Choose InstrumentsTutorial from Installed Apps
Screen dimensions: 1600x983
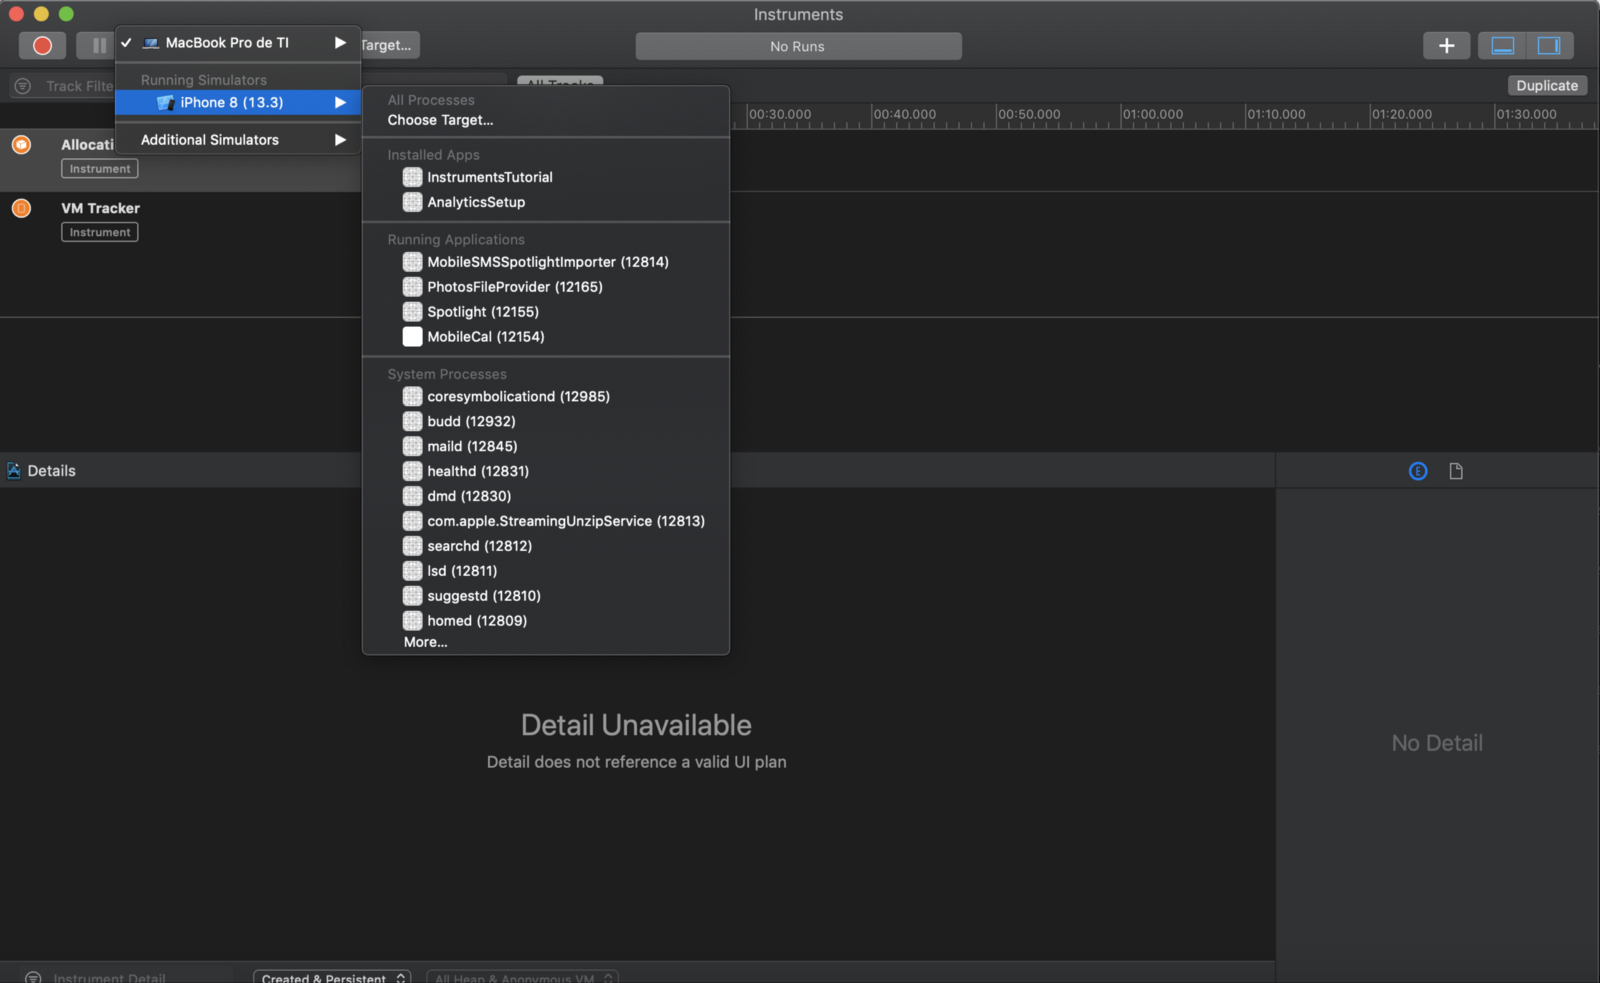(489, 177)
